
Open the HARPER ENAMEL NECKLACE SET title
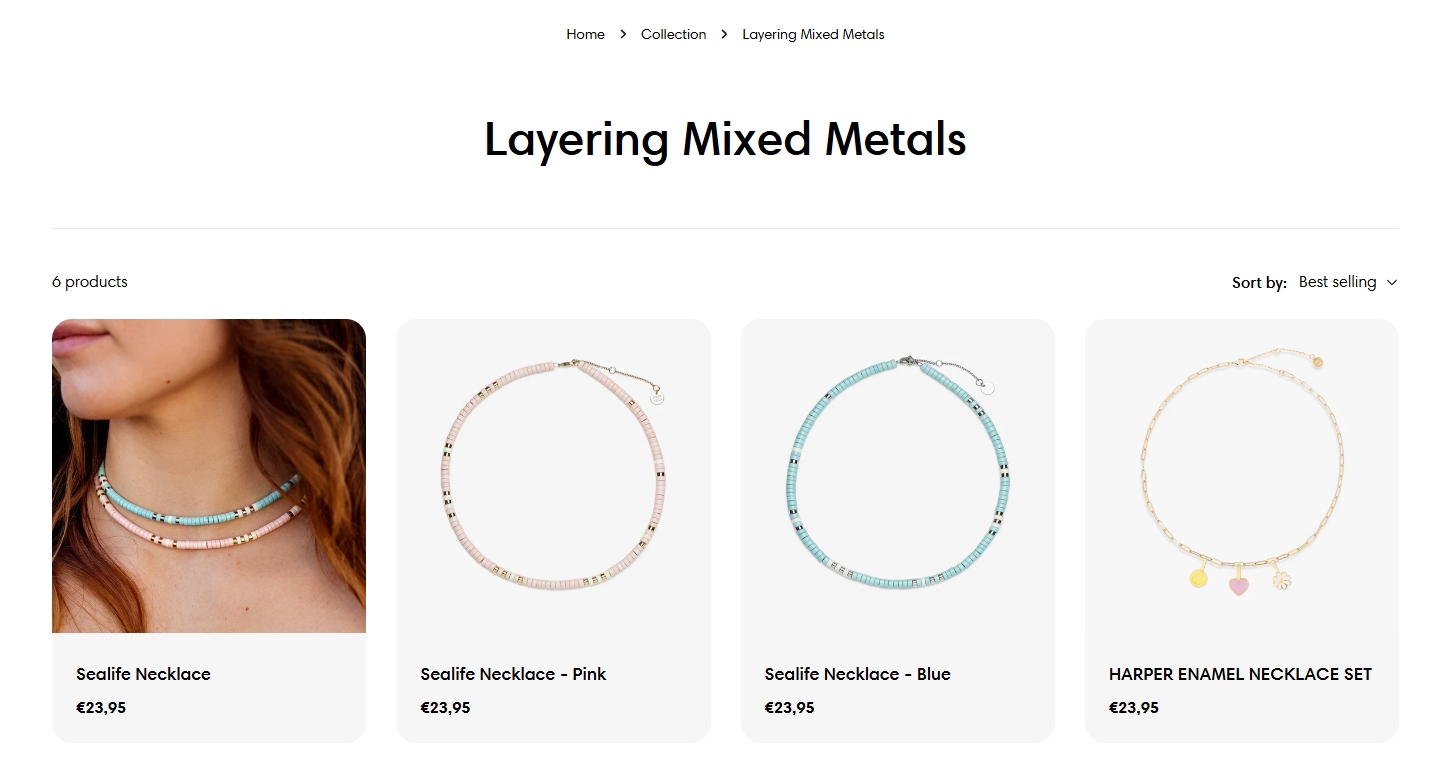pyautogui.click(x=1240, y=674)
